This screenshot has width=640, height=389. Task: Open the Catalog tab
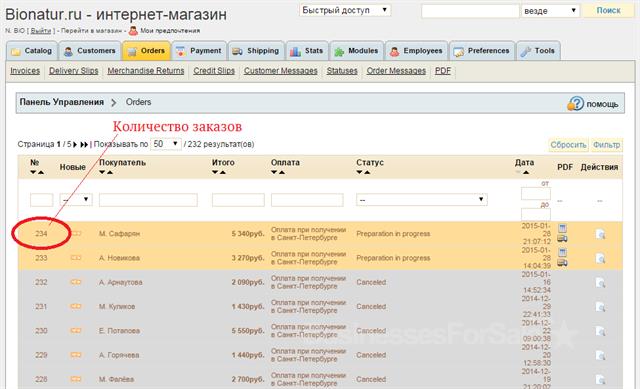tap(32, 51)
